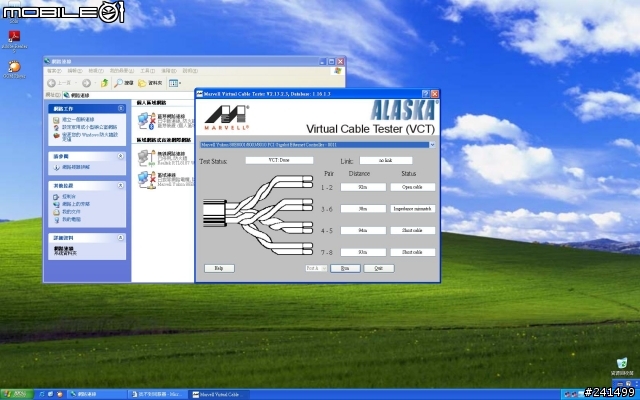Viewport: 640px width, 400px height.
Task: Open Marvell Yukon adapter selection dropdown
Action: [x=432, y=145]
